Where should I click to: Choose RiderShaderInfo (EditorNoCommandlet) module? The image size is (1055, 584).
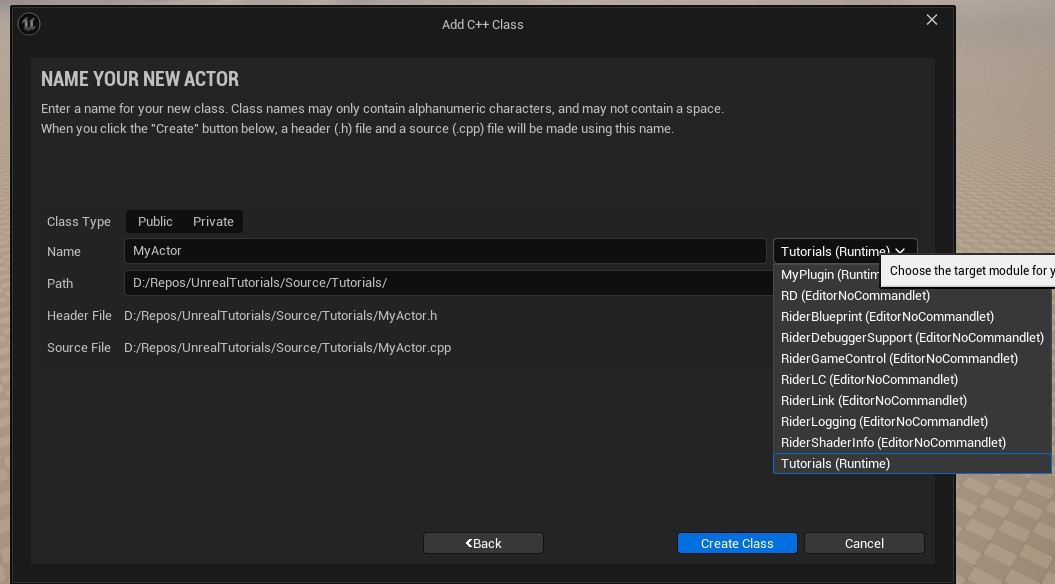(x=912, y=442)
